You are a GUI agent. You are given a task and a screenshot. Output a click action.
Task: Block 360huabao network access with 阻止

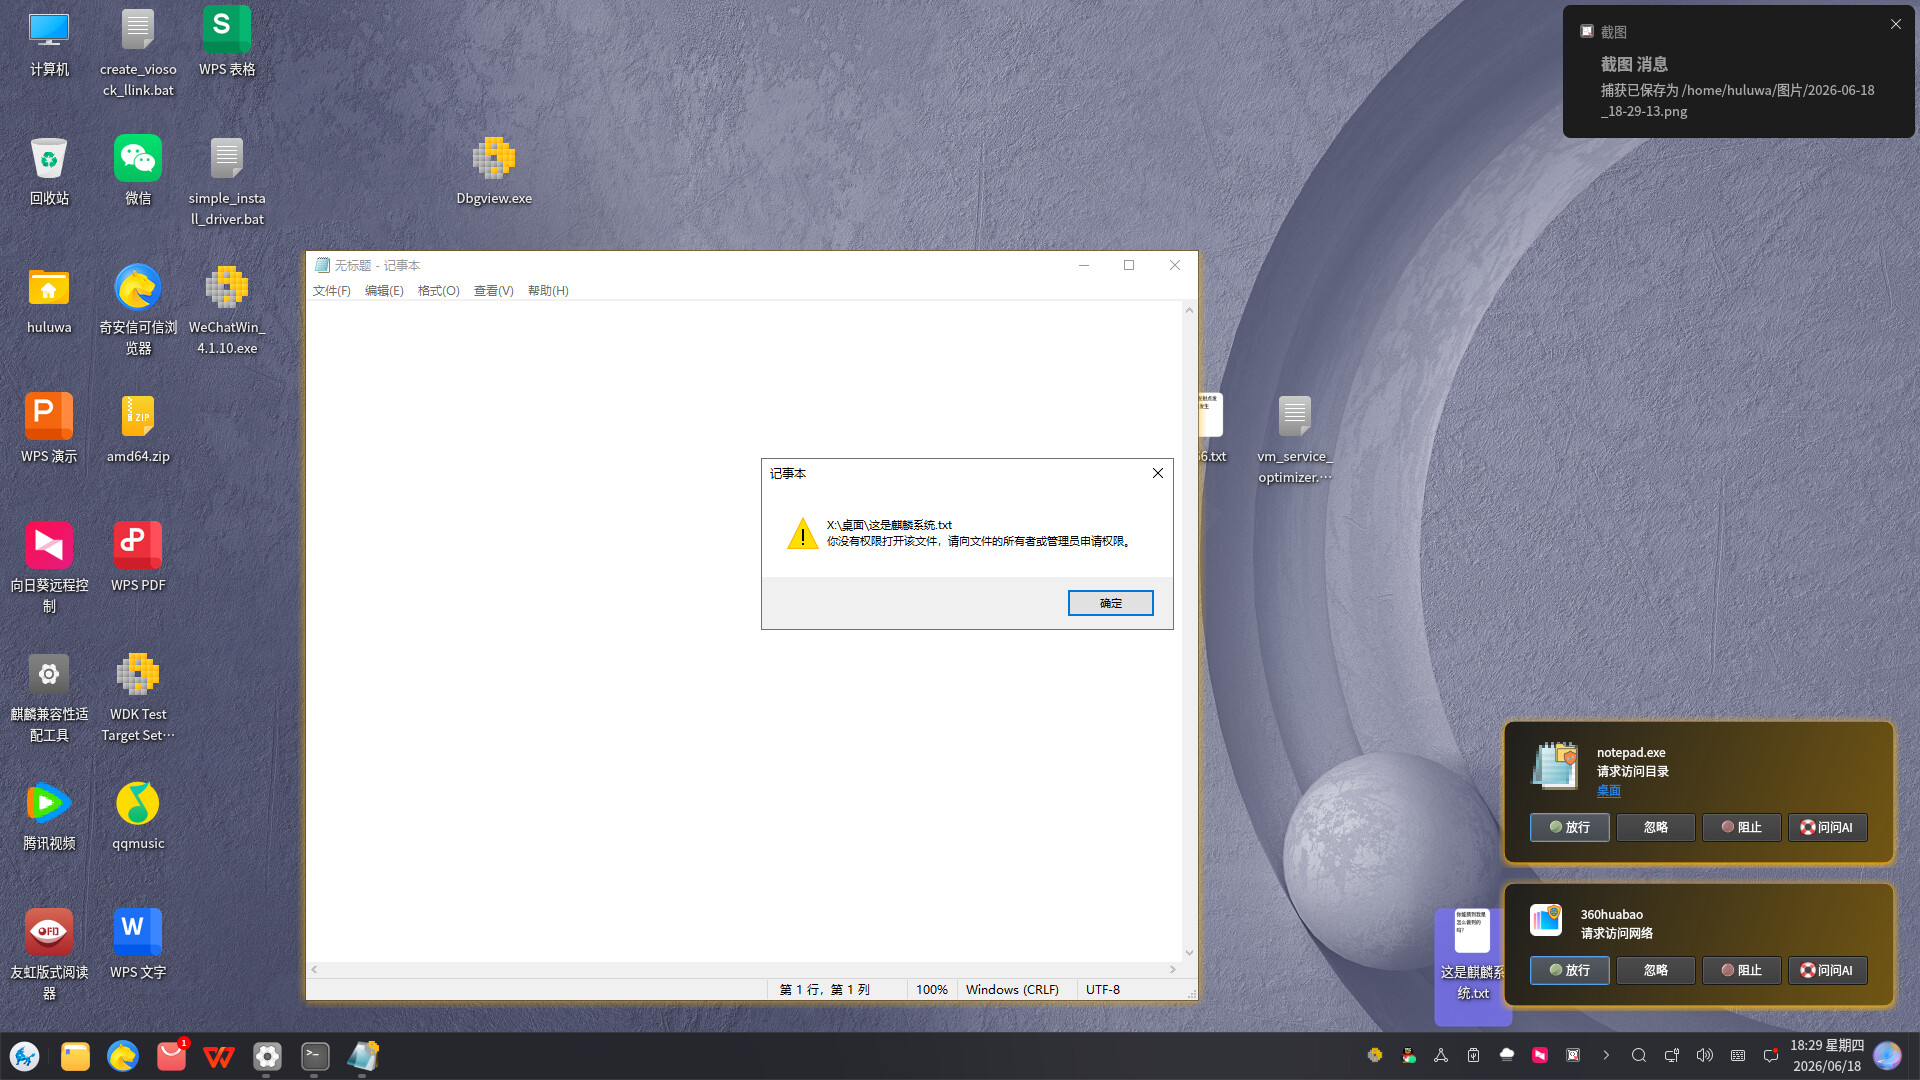[1741, 970]
